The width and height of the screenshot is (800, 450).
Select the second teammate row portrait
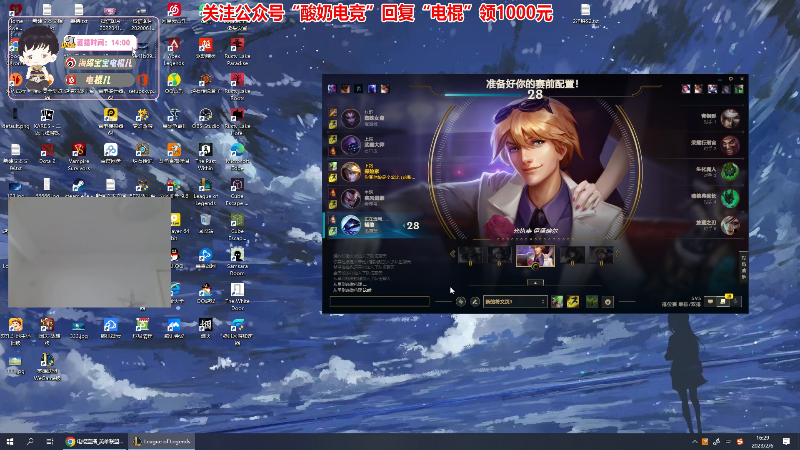[351, 145]
